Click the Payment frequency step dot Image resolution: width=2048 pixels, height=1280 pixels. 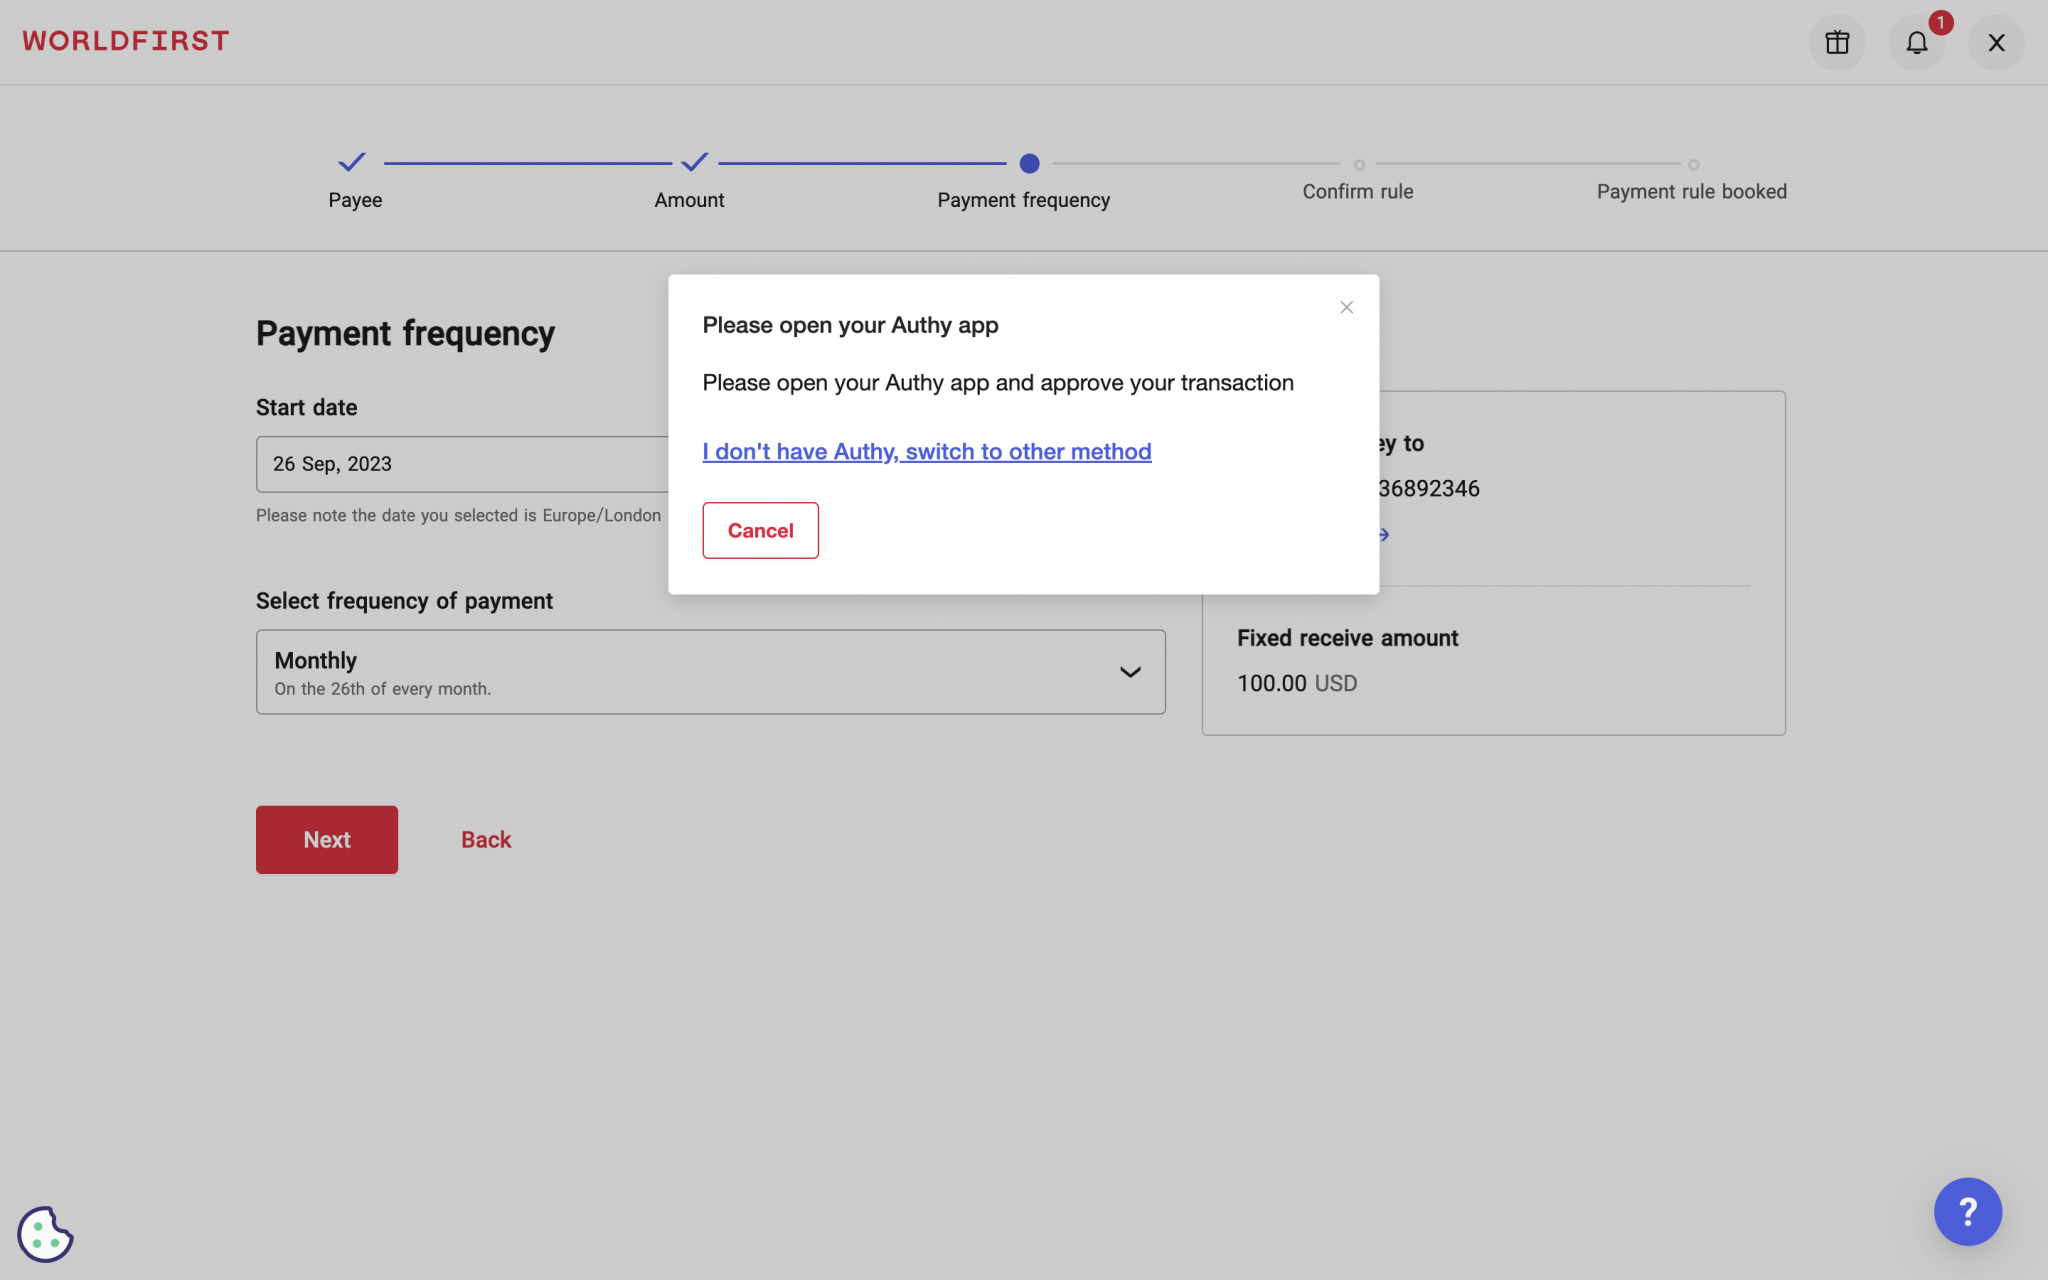coord(1030,163)
